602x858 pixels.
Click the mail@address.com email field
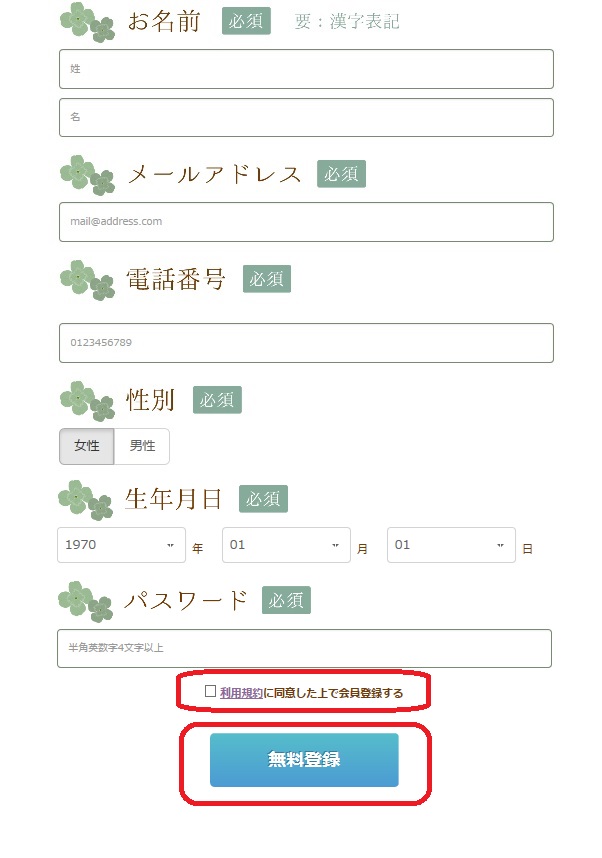point(306,222)
